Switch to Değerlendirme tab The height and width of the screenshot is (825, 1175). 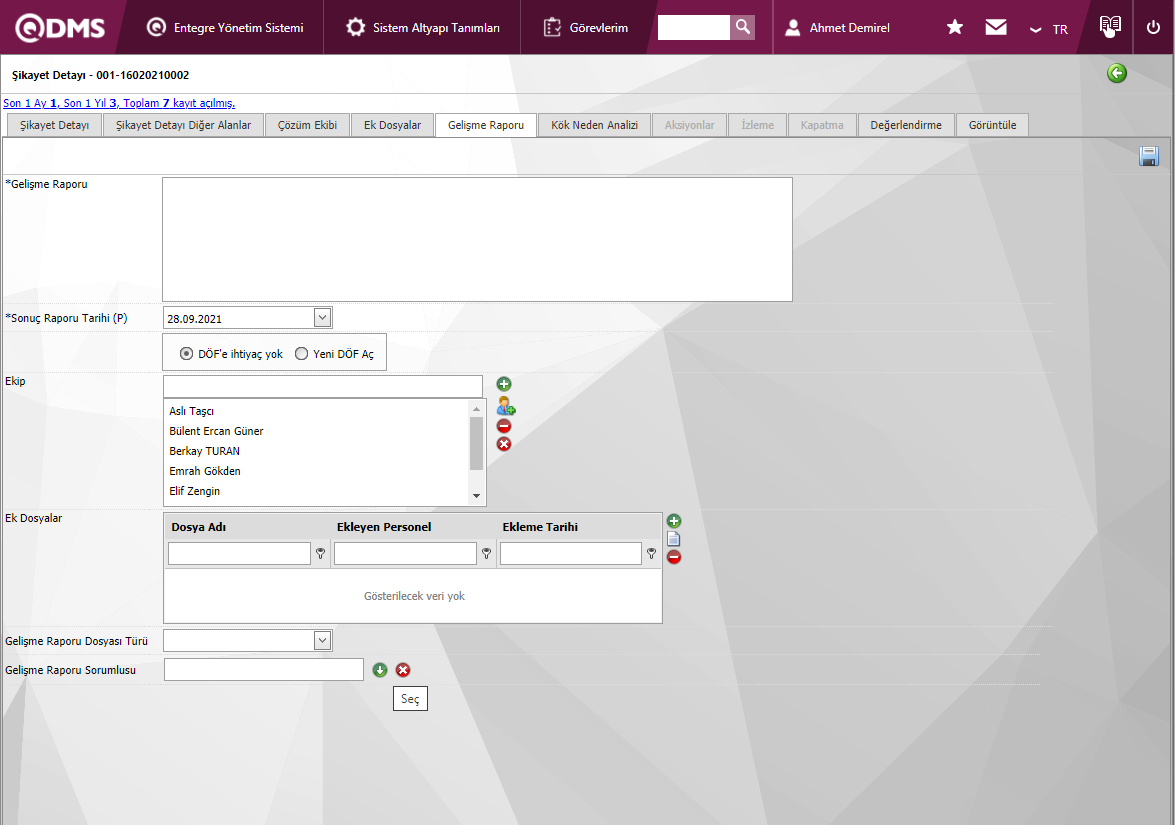(906, 125)
